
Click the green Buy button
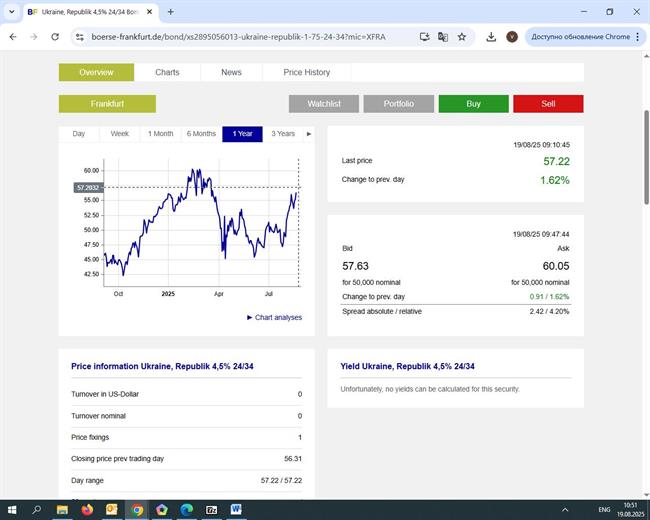pyautogui.click(x=473, y=104)
